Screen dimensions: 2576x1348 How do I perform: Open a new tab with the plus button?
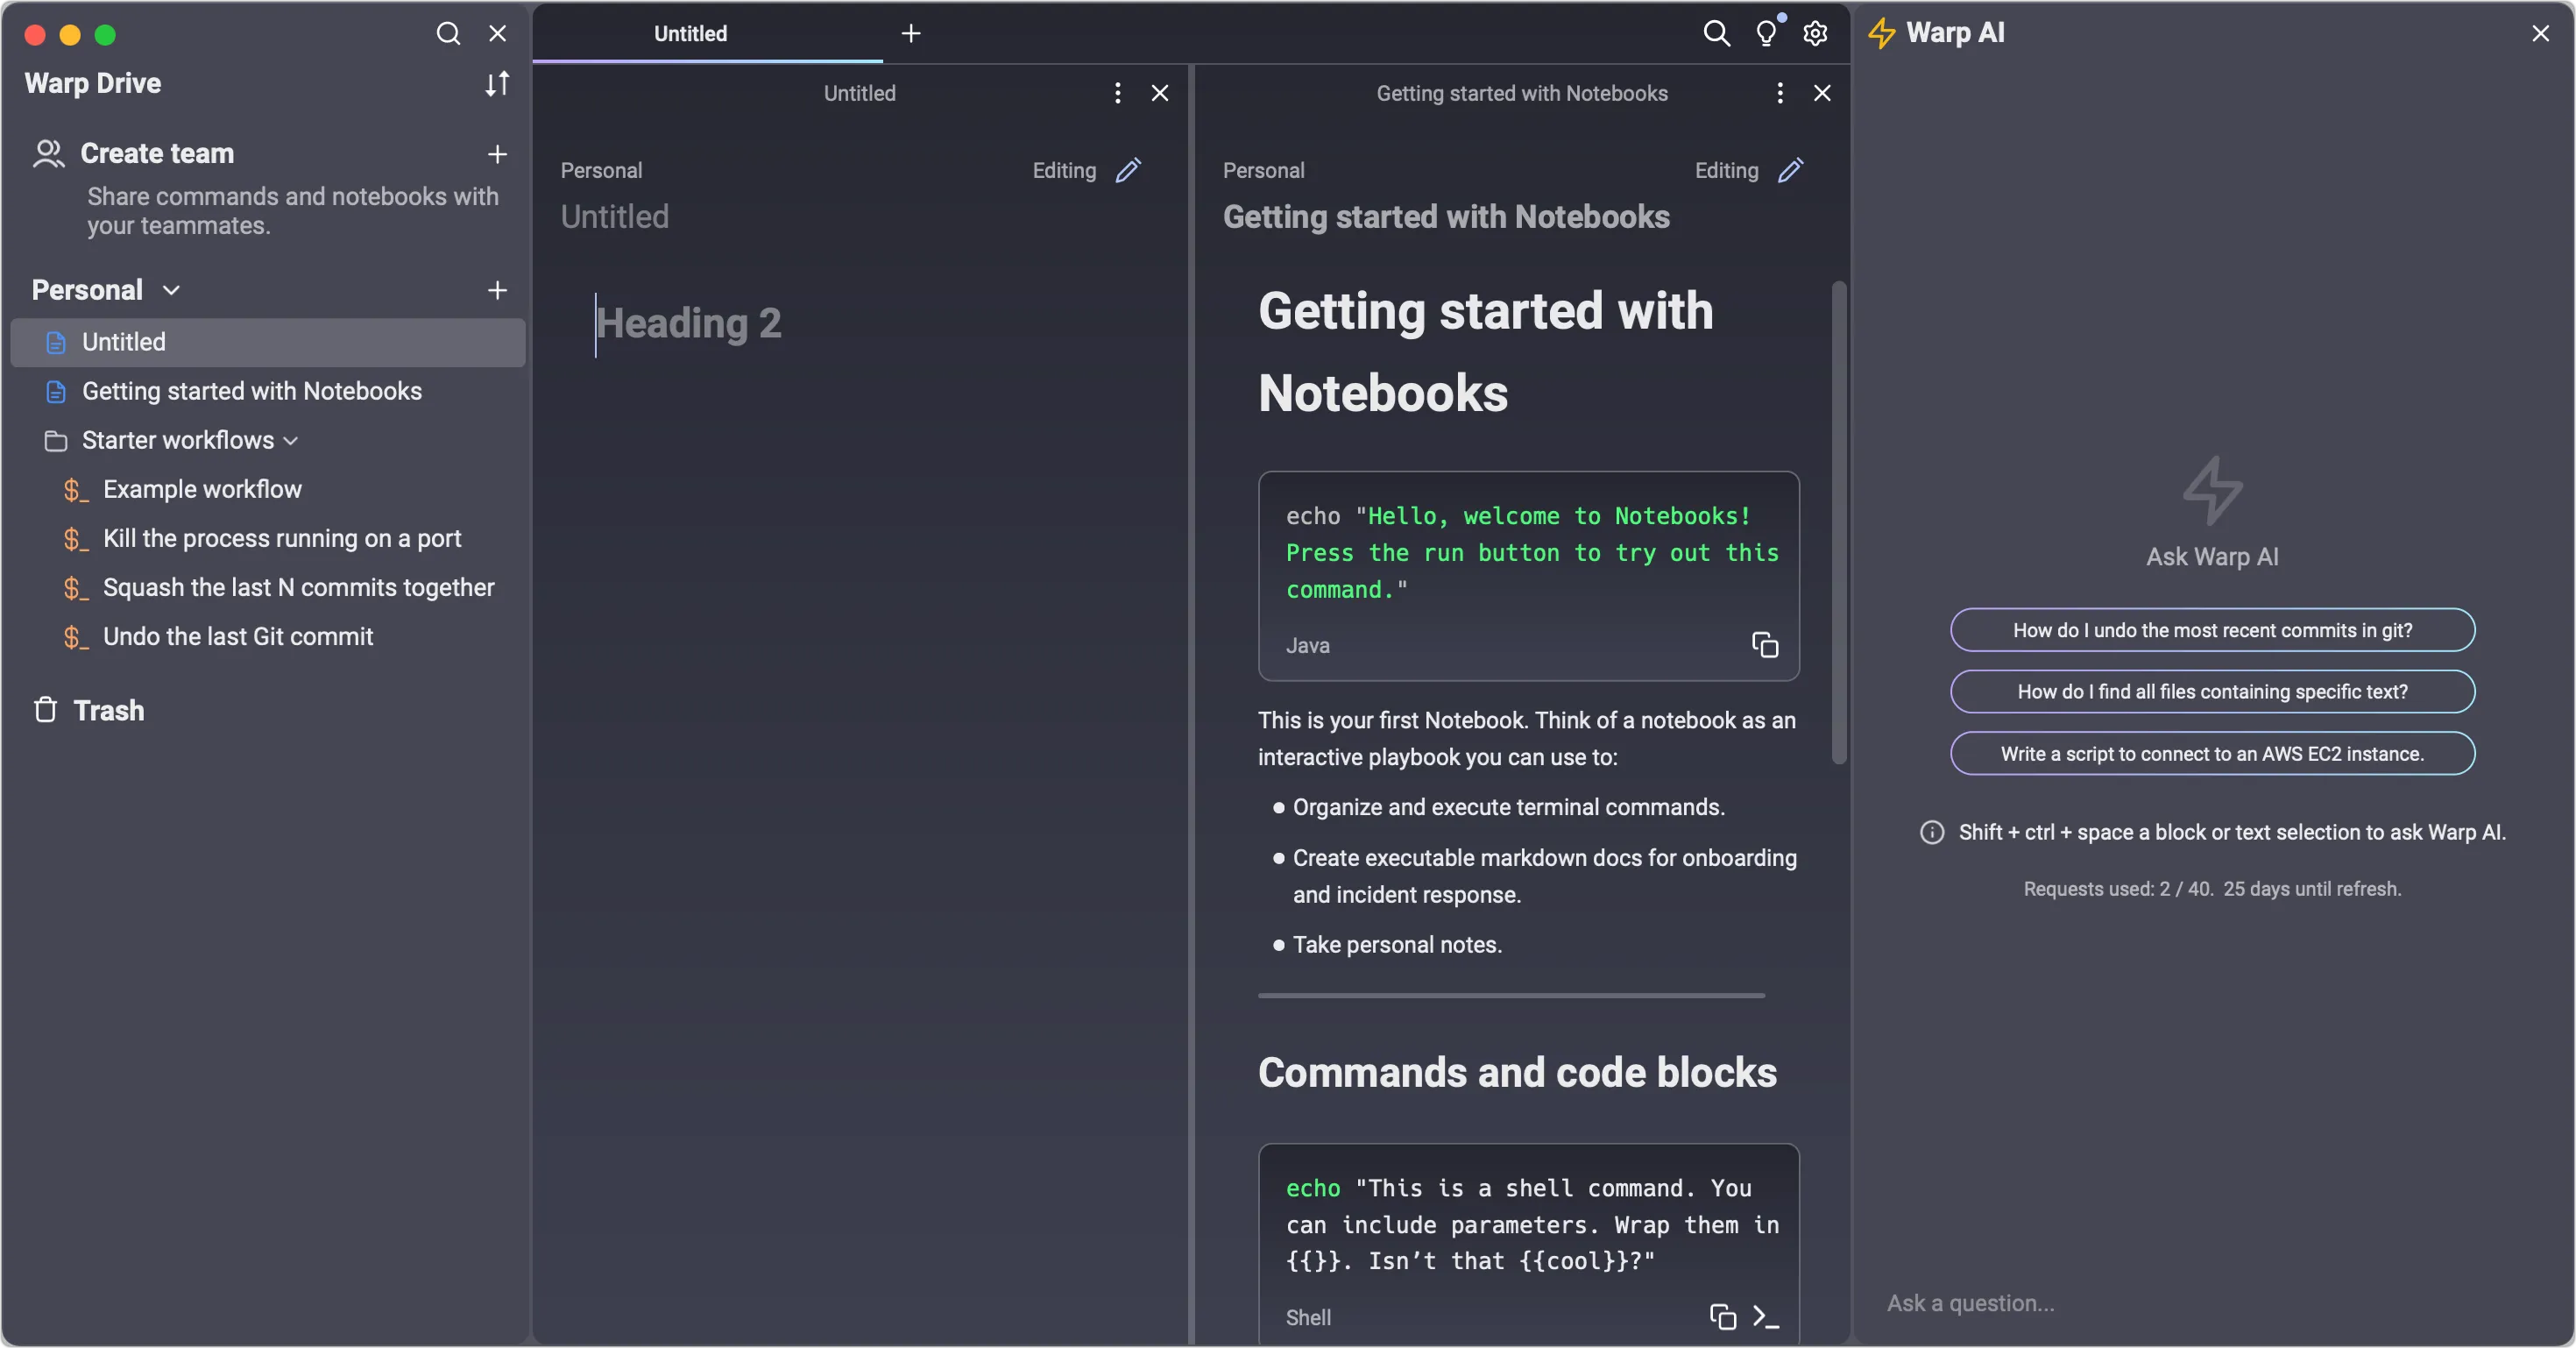point(910,34)
